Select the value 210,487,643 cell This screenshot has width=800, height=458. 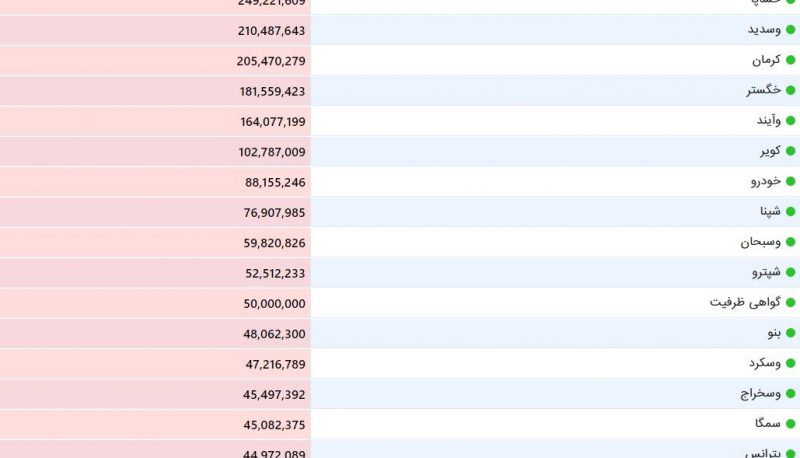155,31
